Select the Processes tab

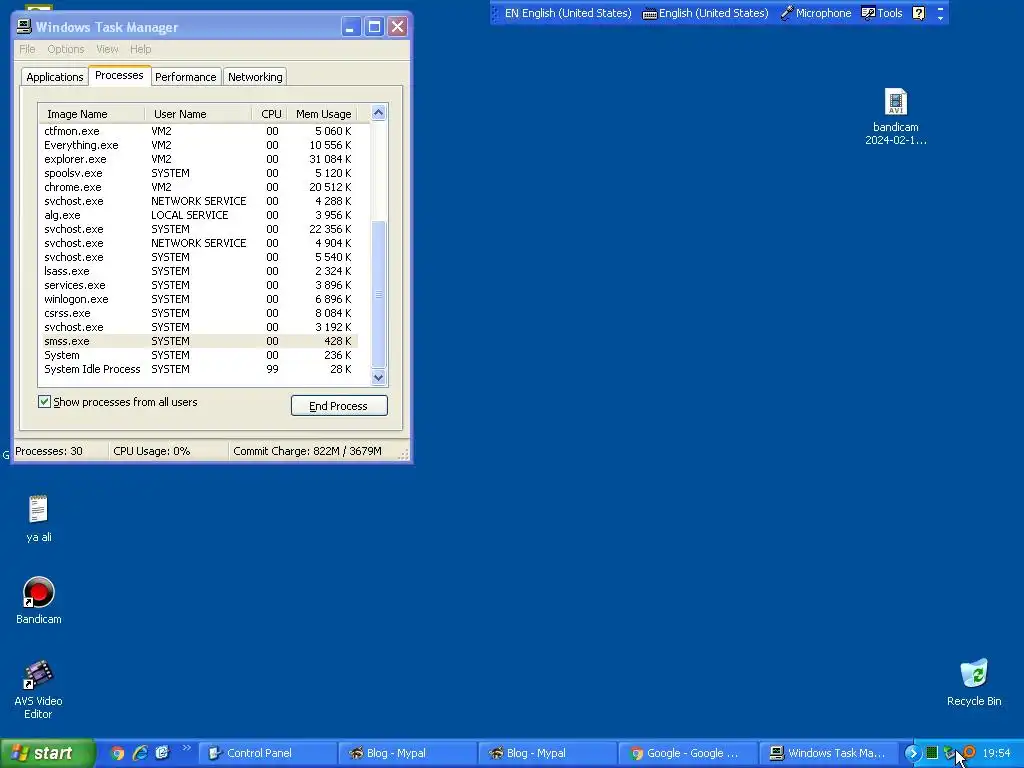[119, 75]
